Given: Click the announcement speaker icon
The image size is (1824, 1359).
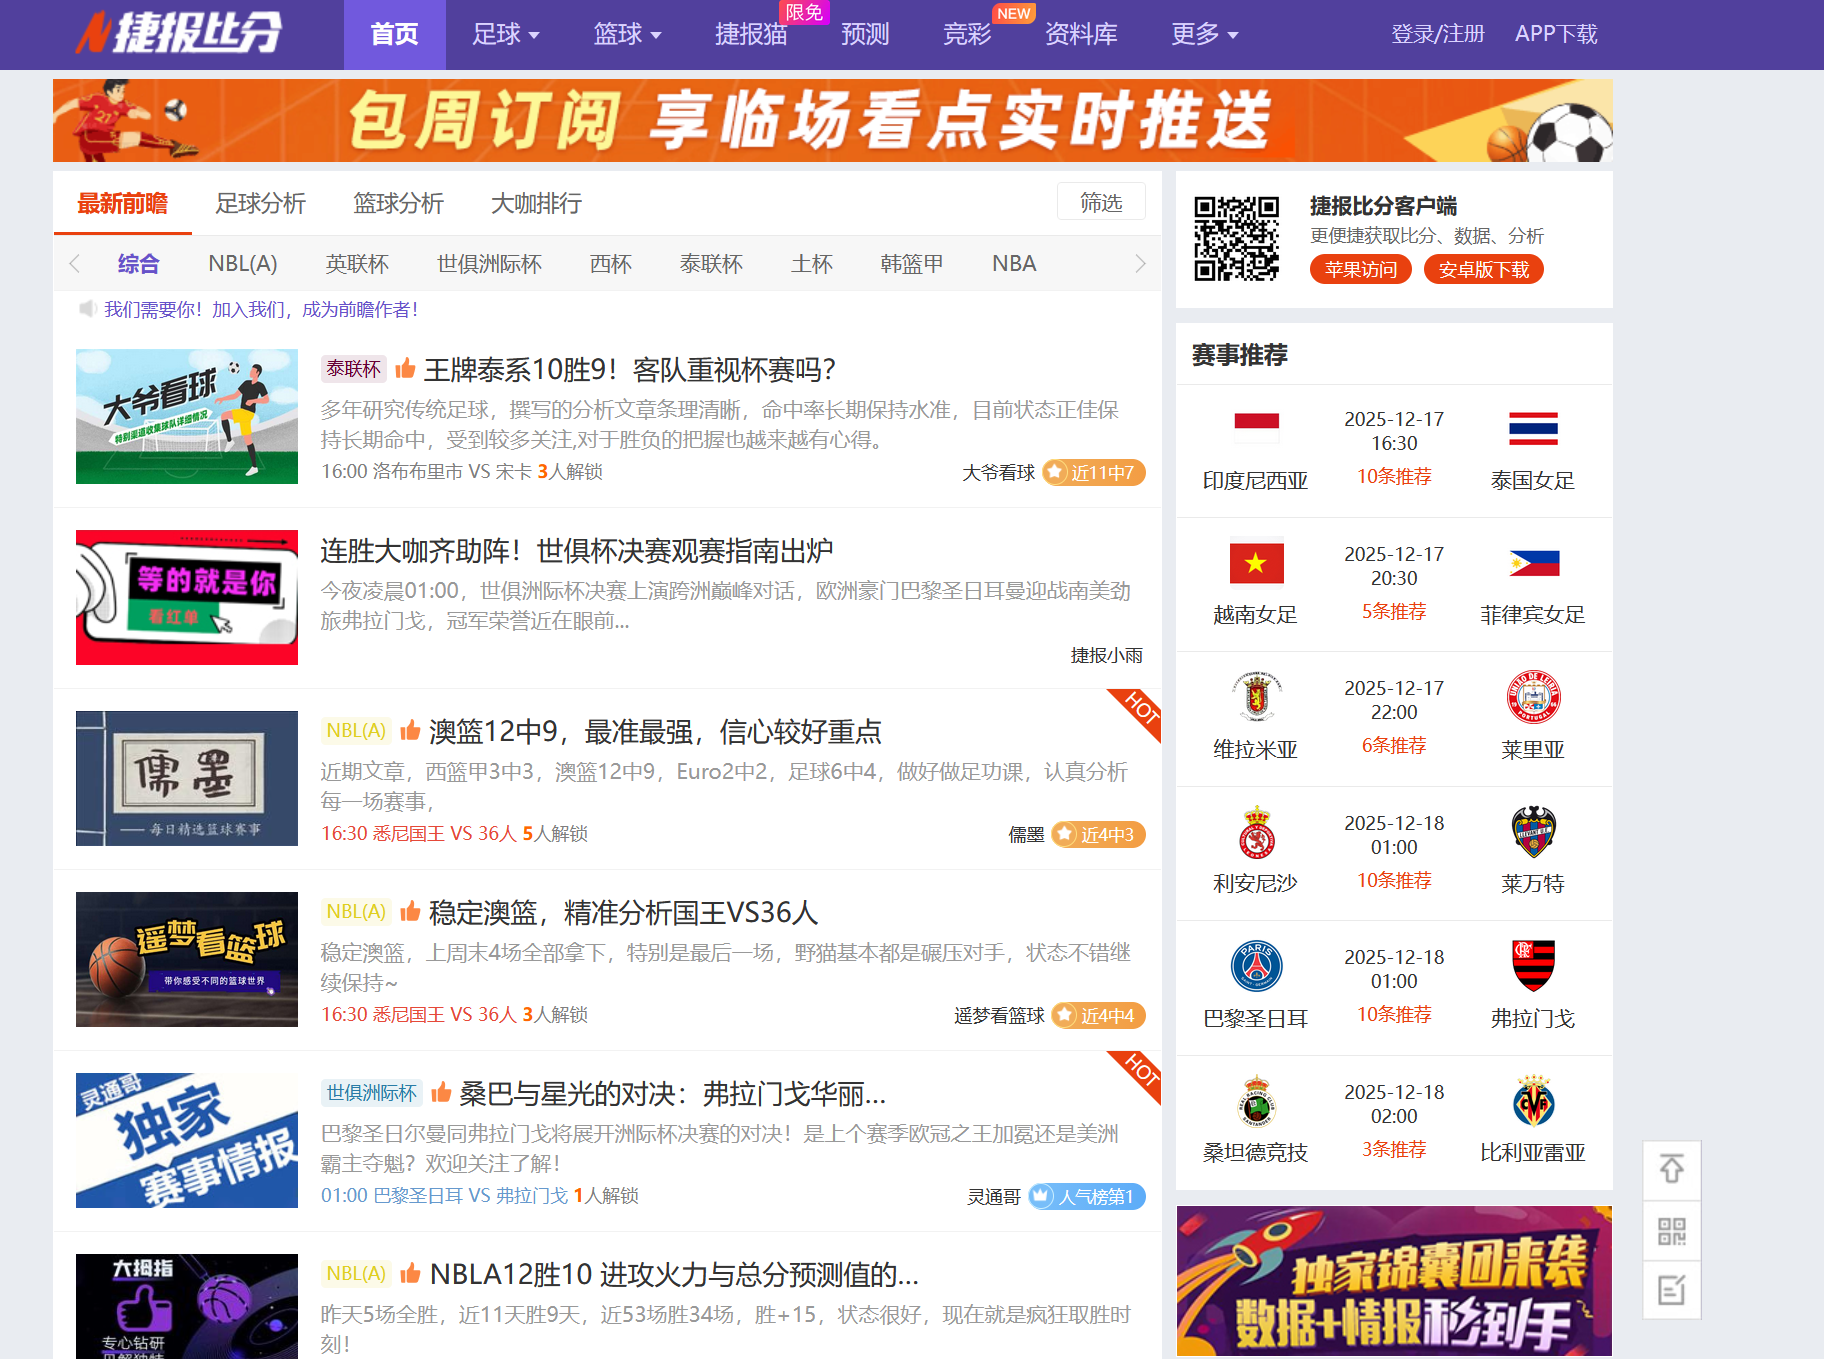Looking at the screenshot, I should pyautogui.click(x=88, y=310).
